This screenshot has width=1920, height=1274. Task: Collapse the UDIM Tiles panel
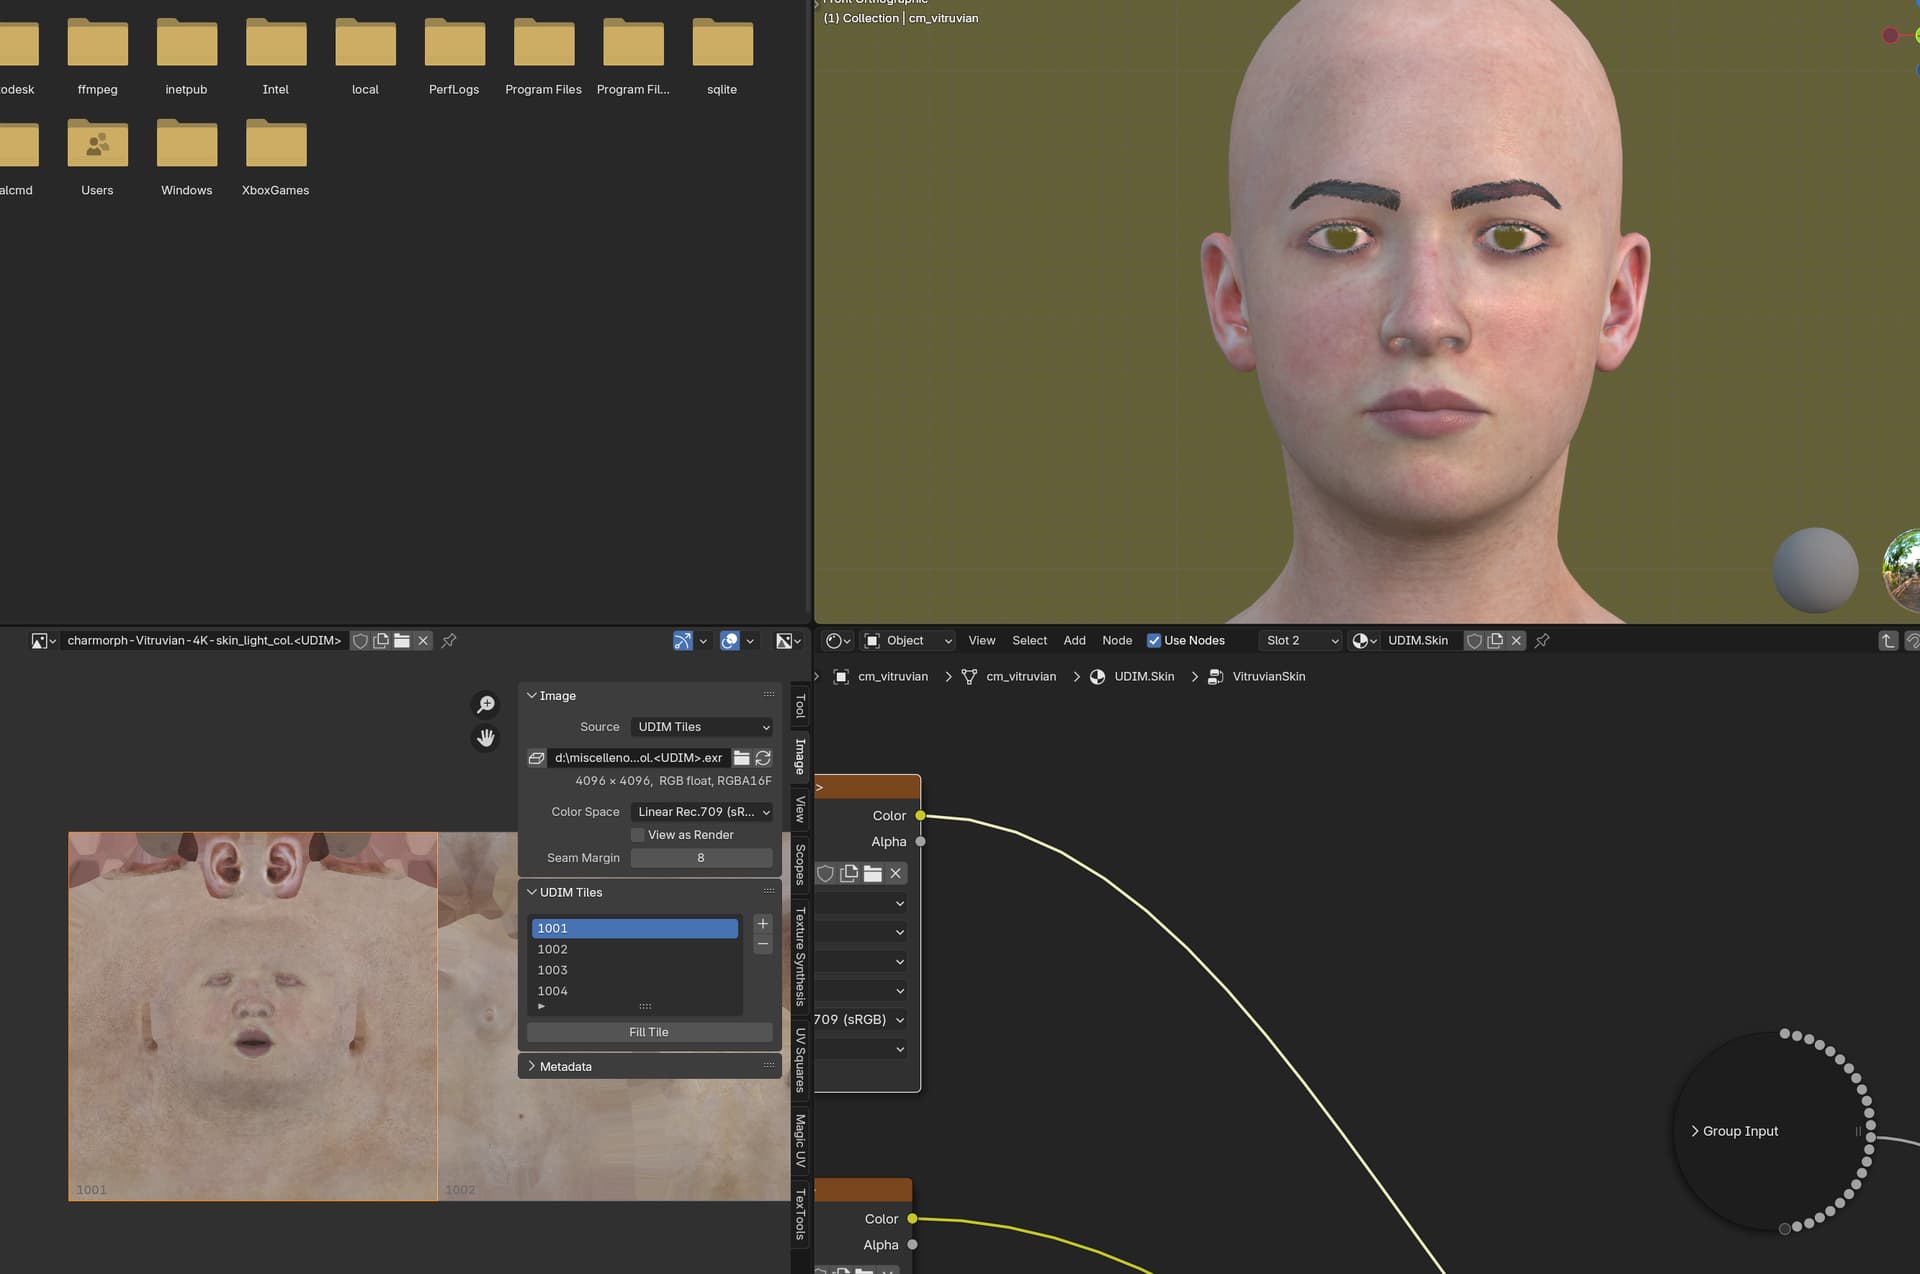532,892
